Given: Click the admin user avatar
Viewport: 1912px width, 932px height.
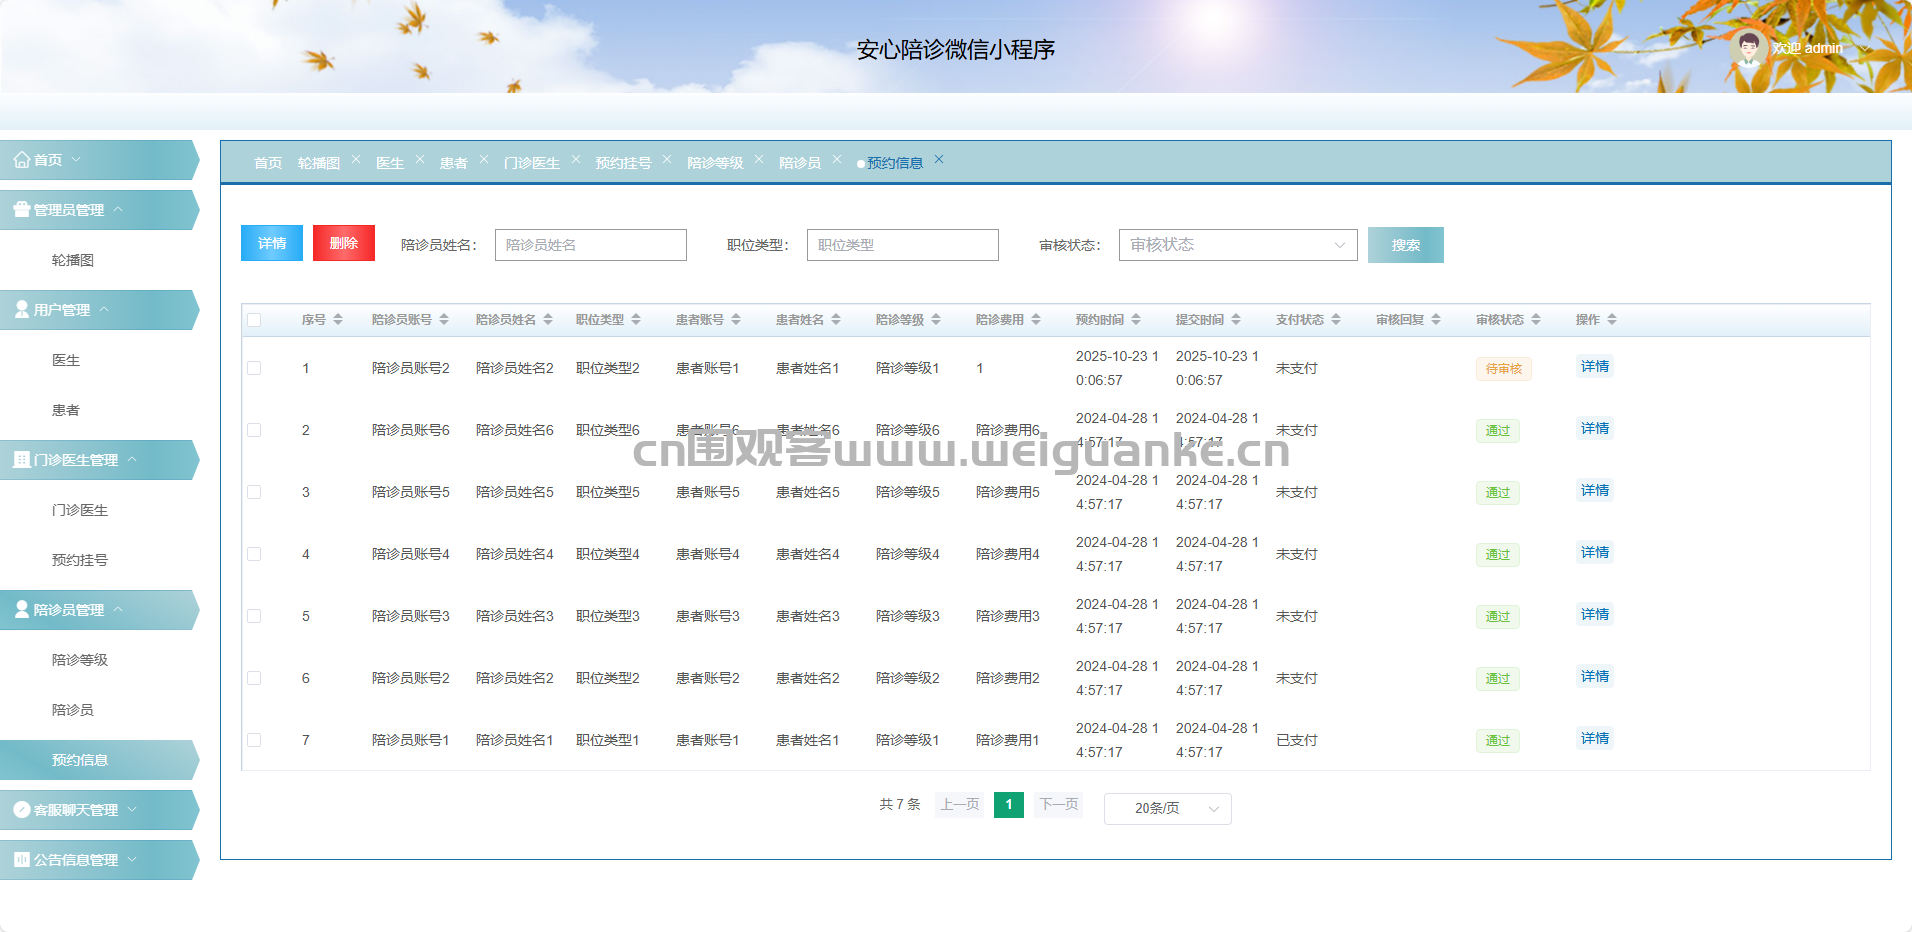Looking at the screenshot, I should coord(1748,48).
